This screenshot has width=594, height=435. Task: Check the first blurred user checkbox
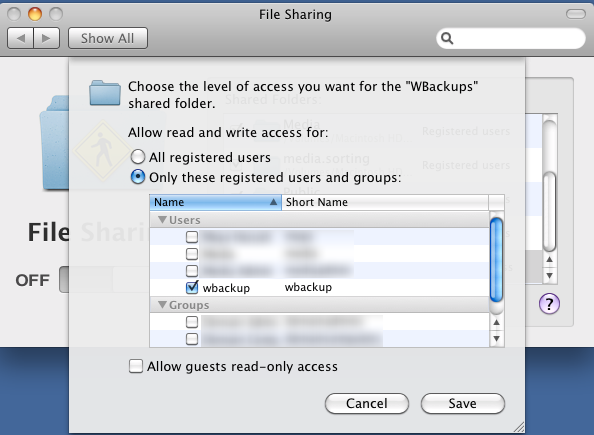[192, 237]
